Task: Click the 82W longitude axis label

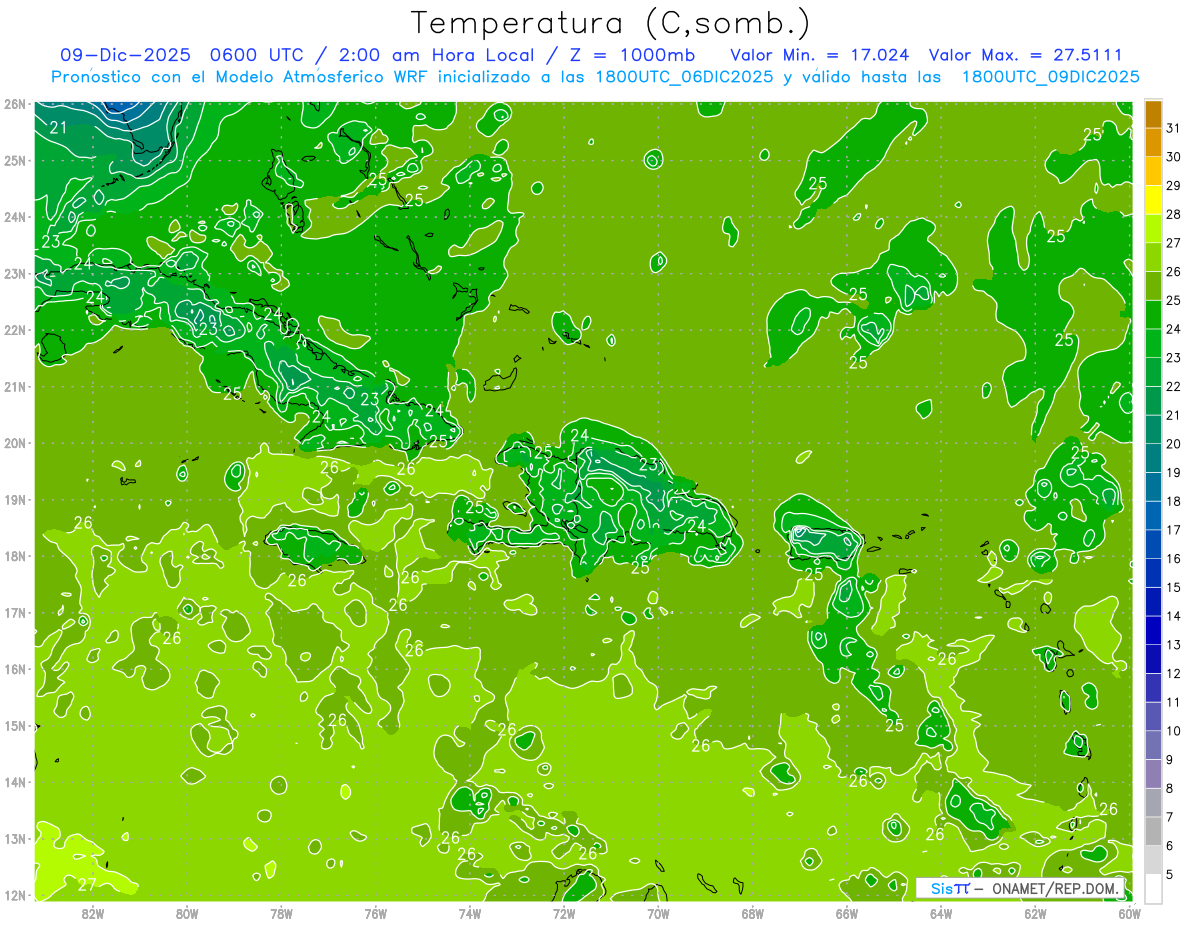Action: [x=93, y=913]
